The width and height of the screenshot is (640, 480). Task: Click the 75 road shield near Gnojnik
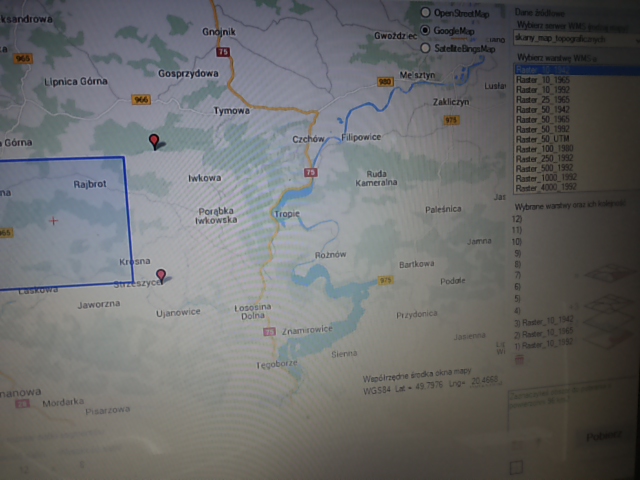tap(222, 52)
